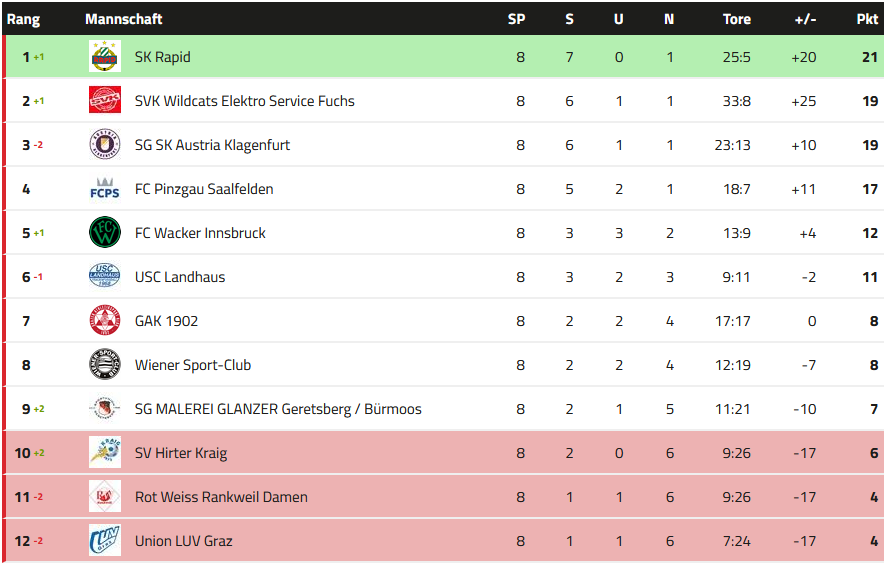This screenshot has height=565, width=888.
Task: Click the FC Wacker Innsbruck logo
Action: (x=104, y=233)
